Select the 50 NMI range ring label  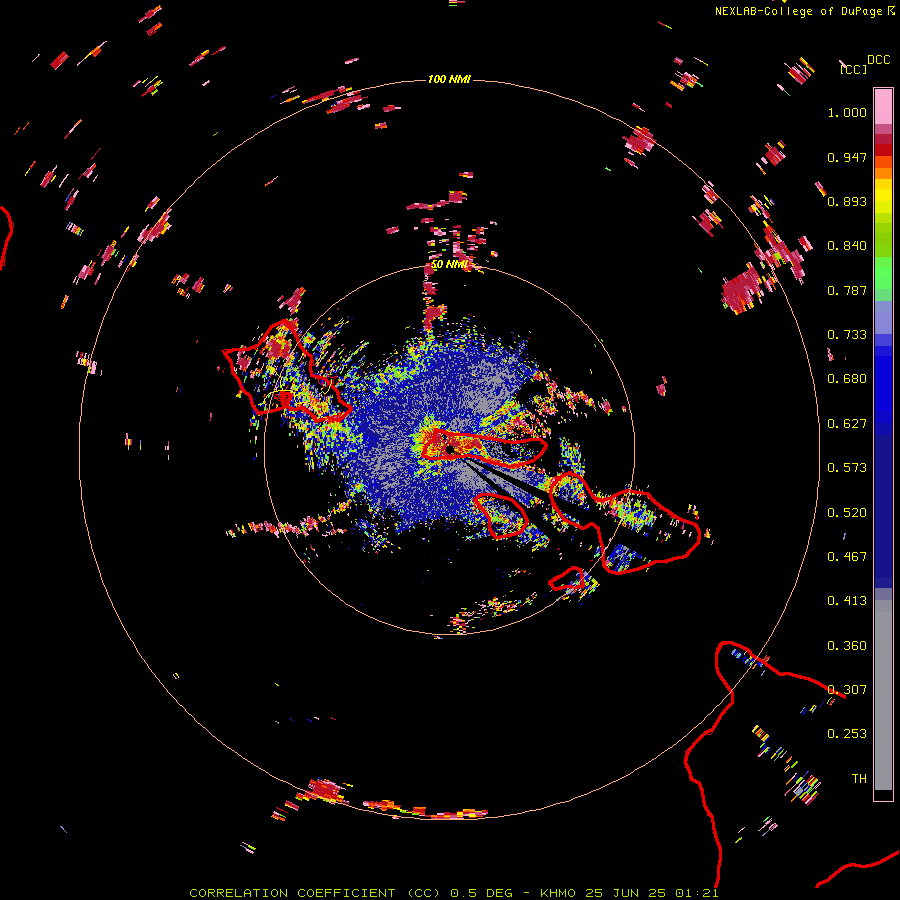pos(449,265)
